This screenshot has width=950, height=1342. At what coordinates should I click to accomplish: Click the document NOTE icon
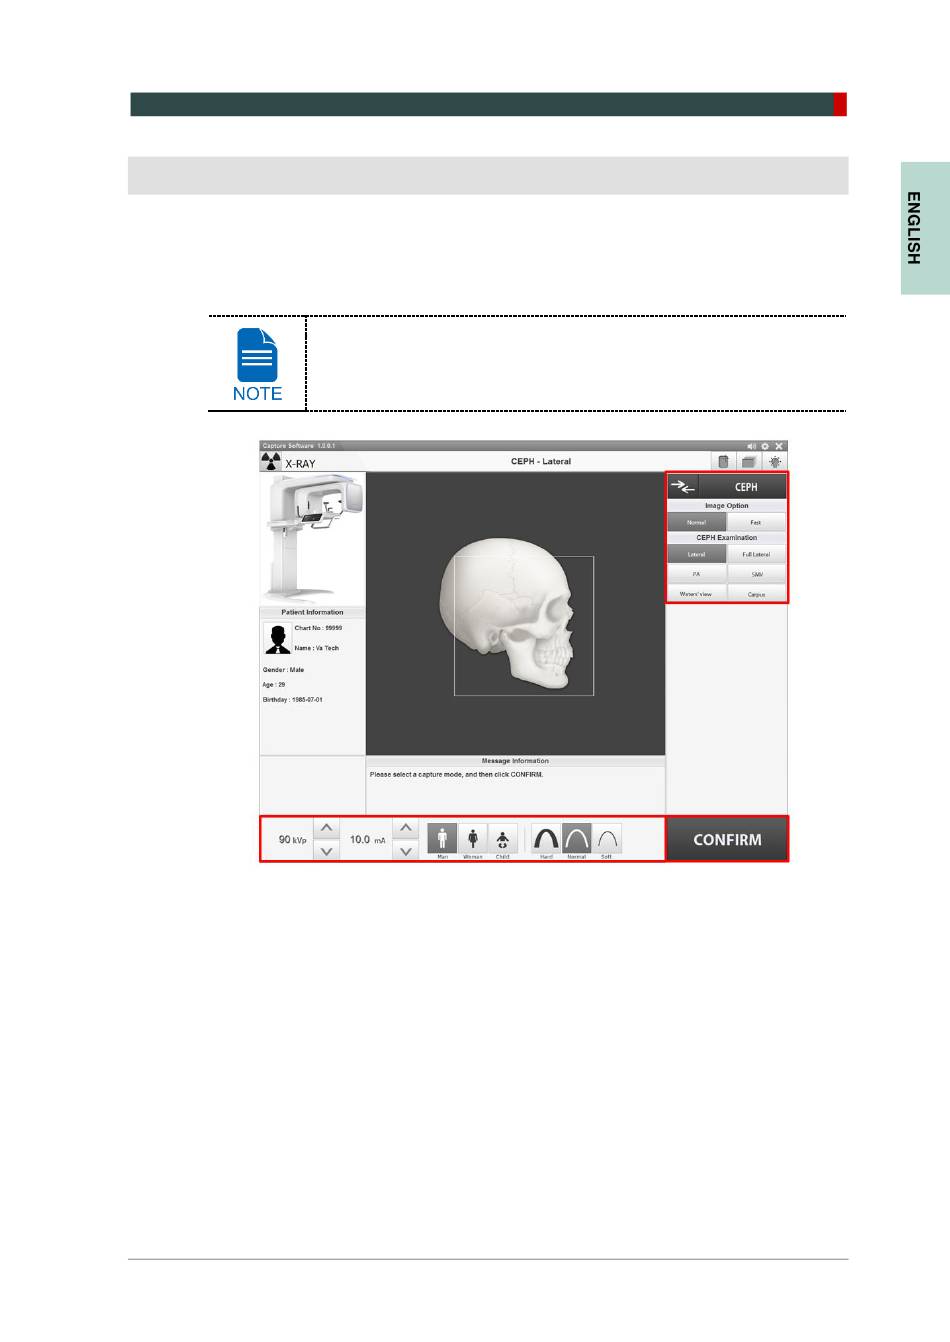[257, 364]
